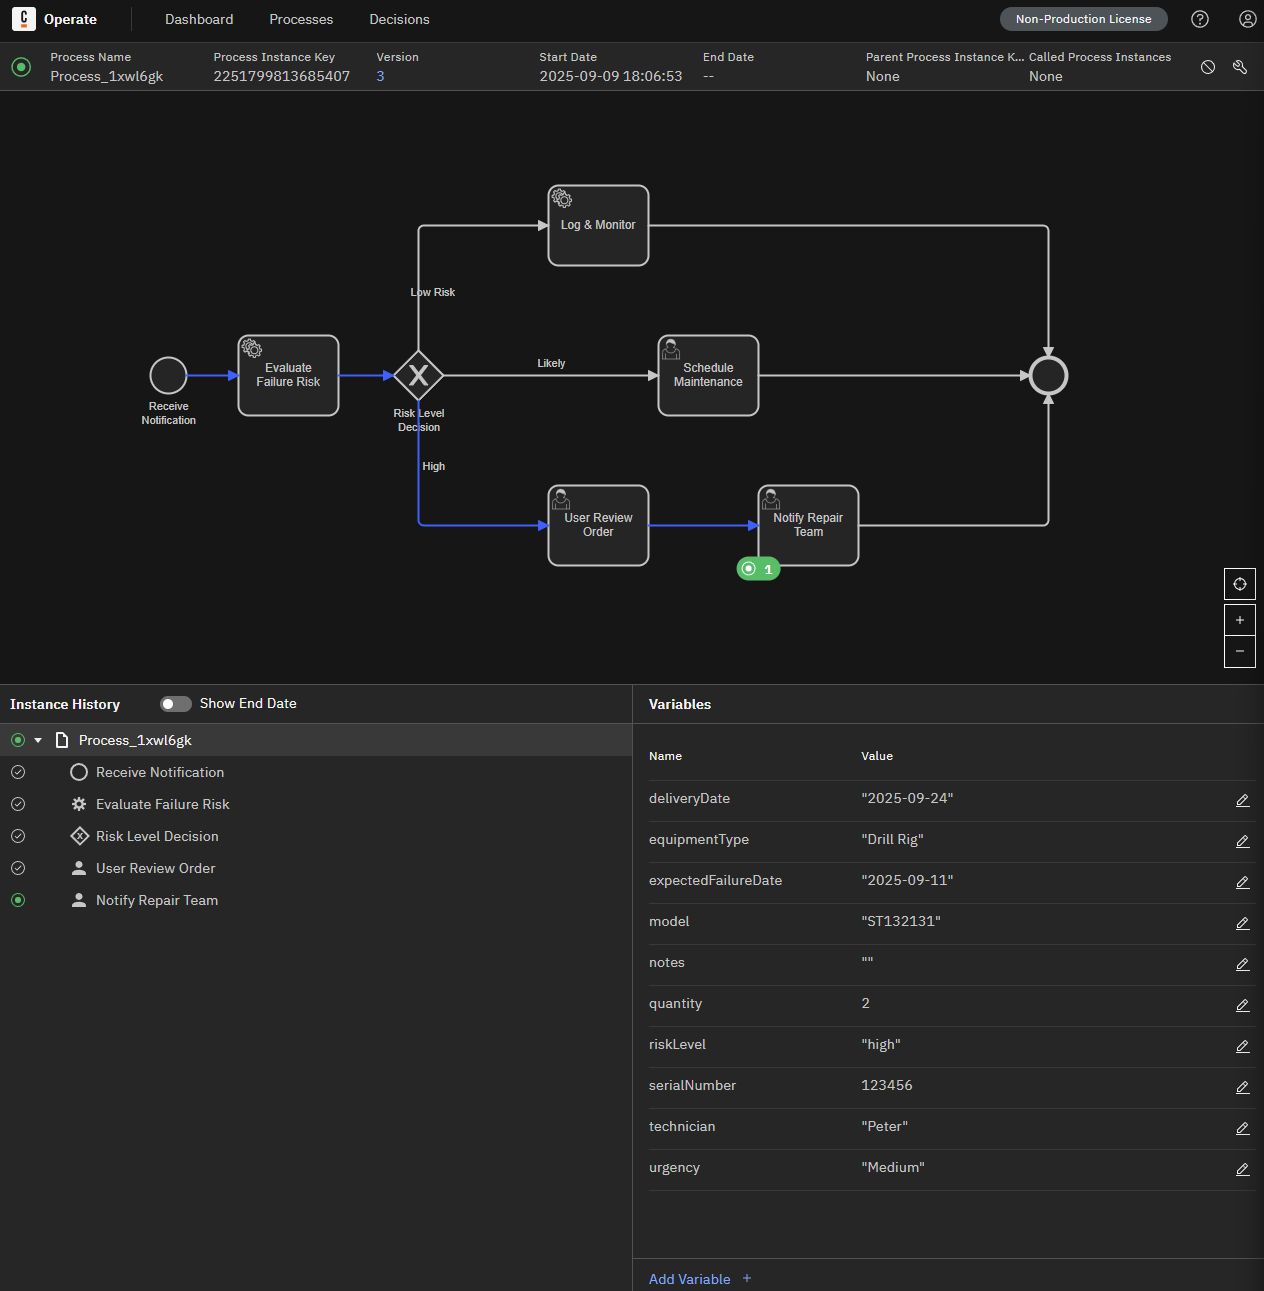Open the user profile icon
Image resolution: width=1264 pixels, height=1291 pixels.
click(x=1247, y=19)
